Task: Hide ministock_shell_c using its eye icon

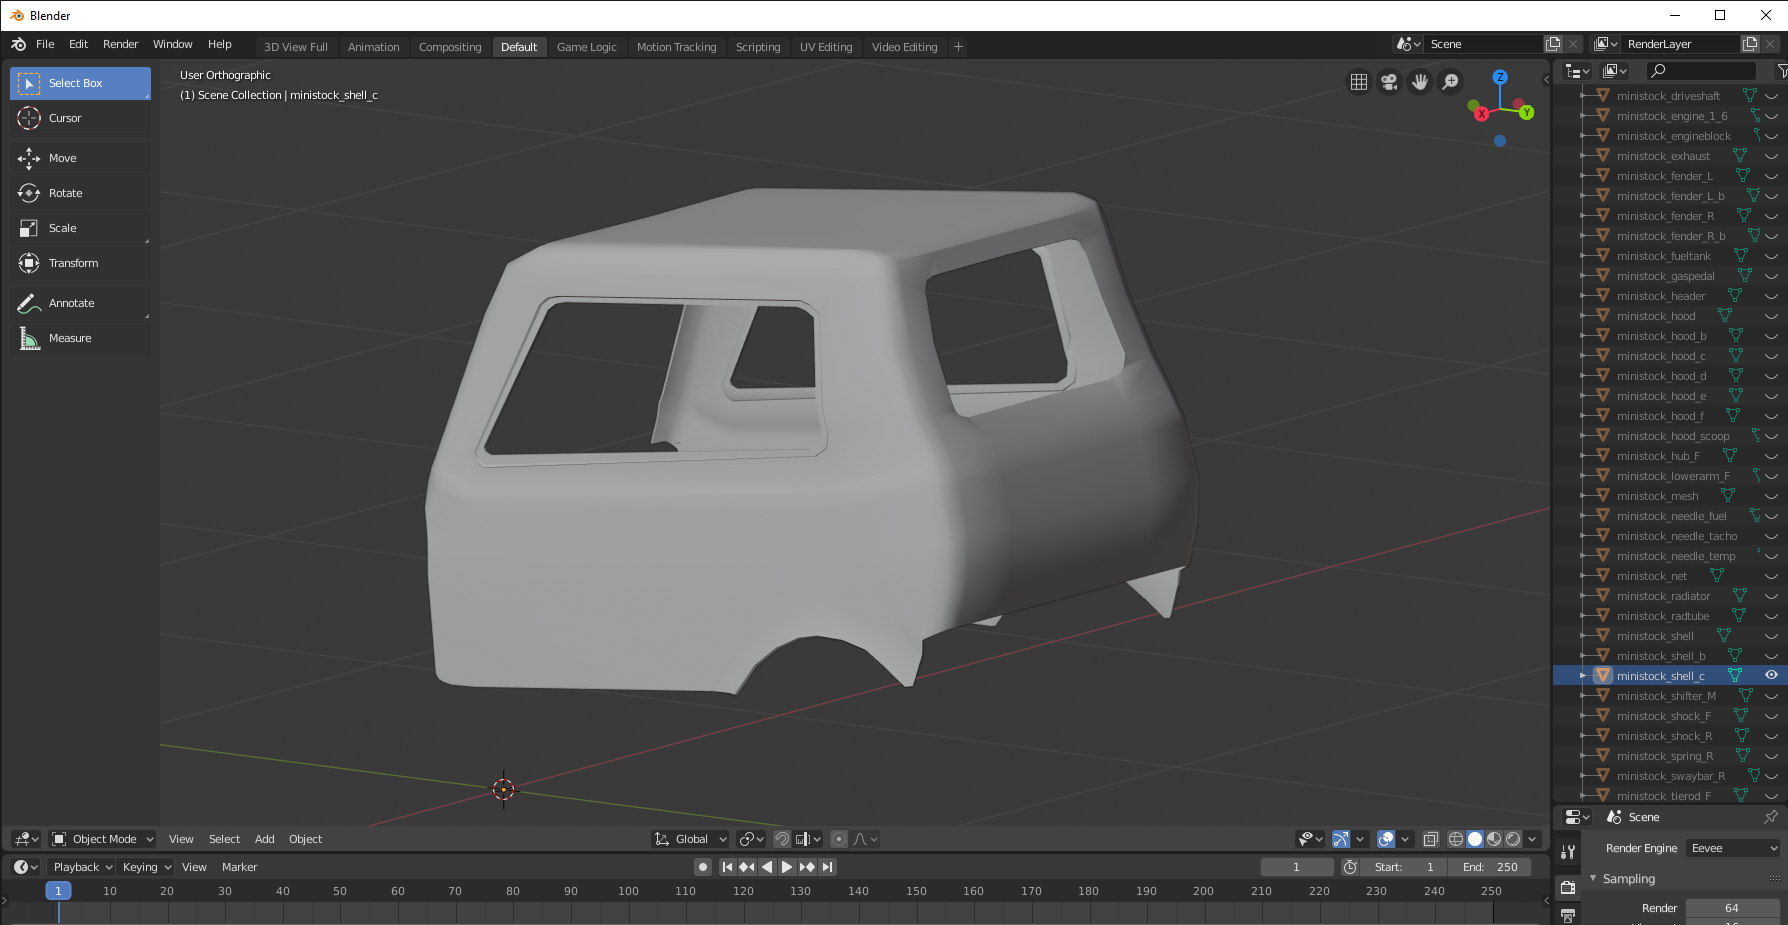Action: (x=1771, y=675)
